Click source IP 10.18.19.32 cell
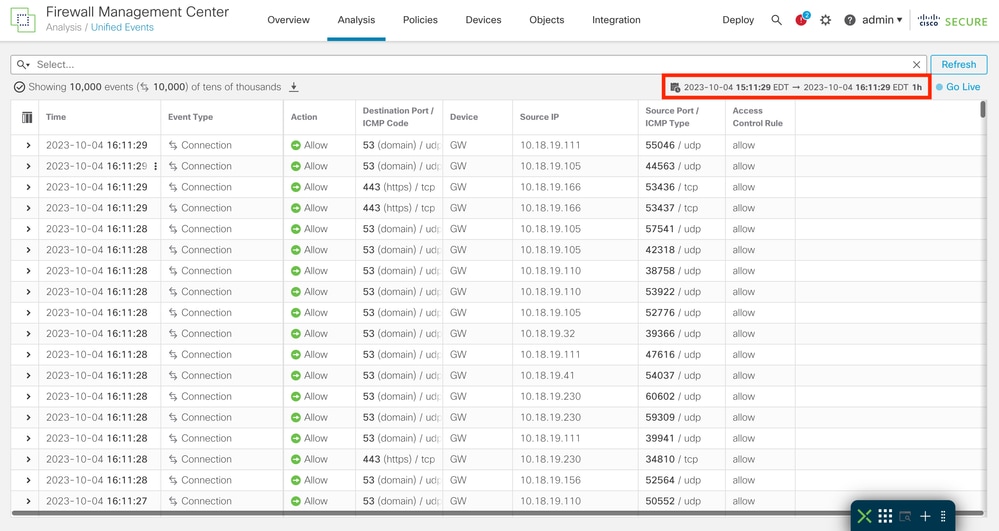 click(x=547, y=333)
